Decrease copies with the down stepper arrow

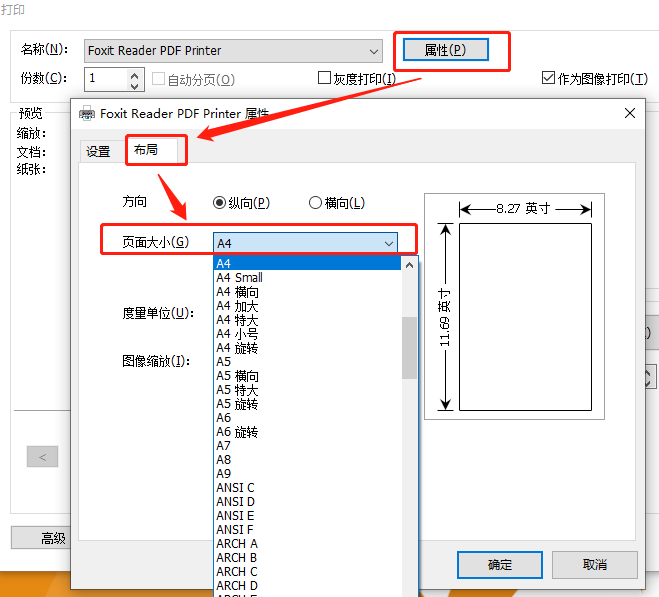click(x=134, y=86)
